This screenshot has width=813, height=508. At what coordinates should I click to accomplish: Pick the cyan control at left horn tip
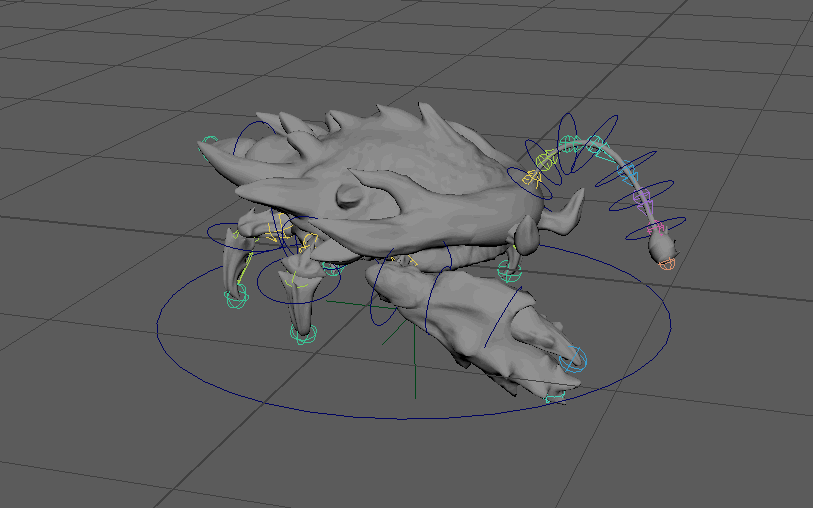coord(209,144)
